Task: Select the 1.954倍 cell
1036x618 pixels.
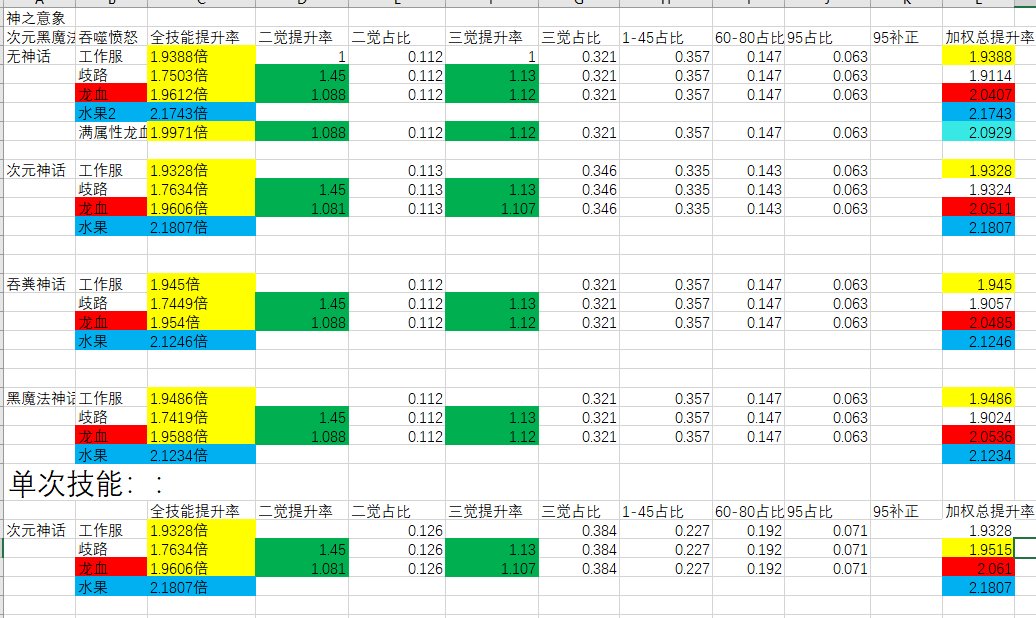Action: coord(201,323)
